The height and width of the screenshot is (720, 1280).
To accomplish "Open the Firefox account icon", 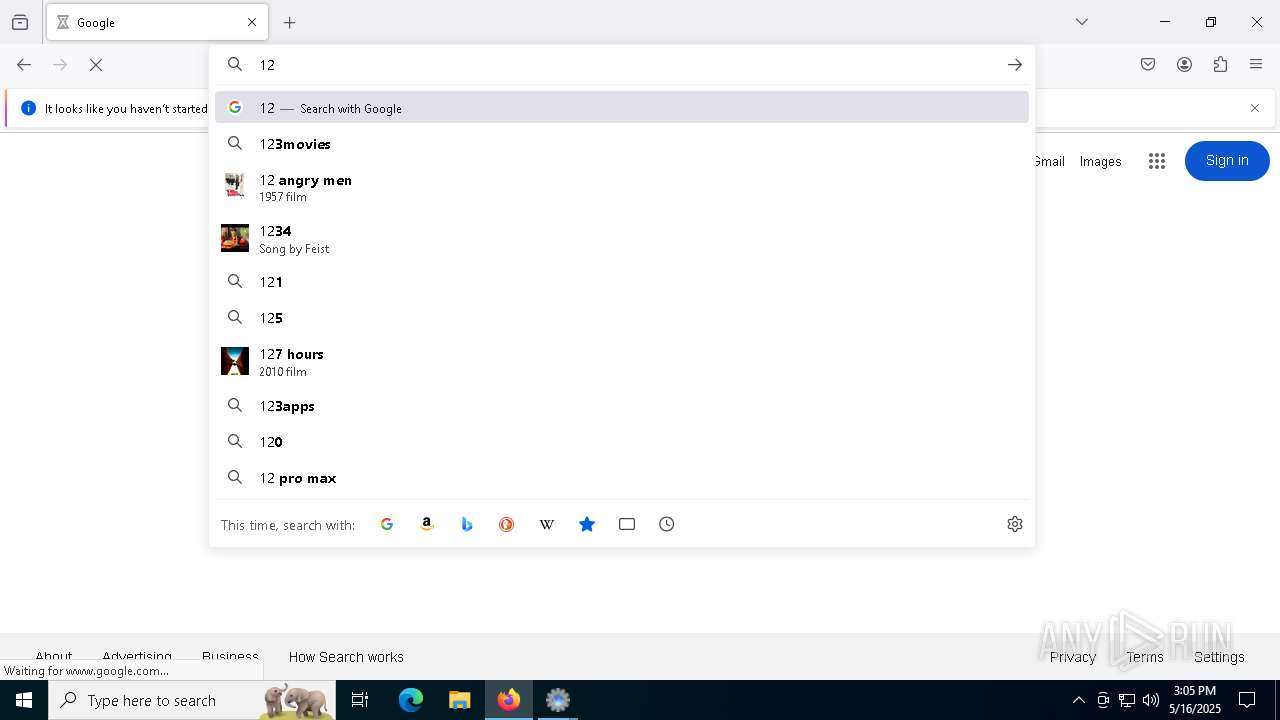I will tap(1184, 65).
